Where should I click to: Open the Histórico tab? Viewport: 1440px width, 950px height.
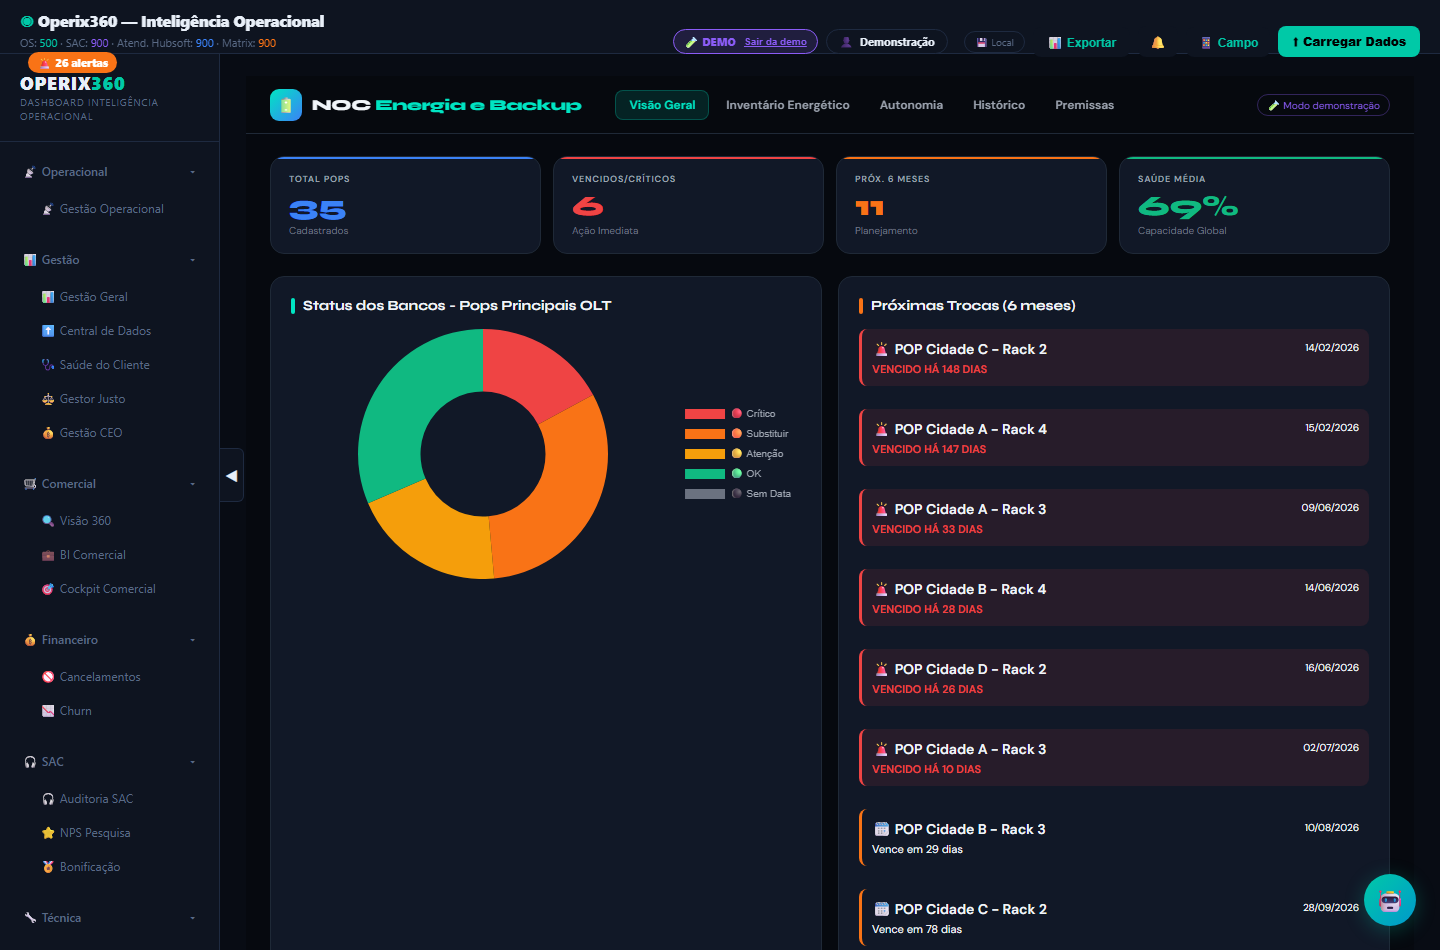tap(999, 105)
